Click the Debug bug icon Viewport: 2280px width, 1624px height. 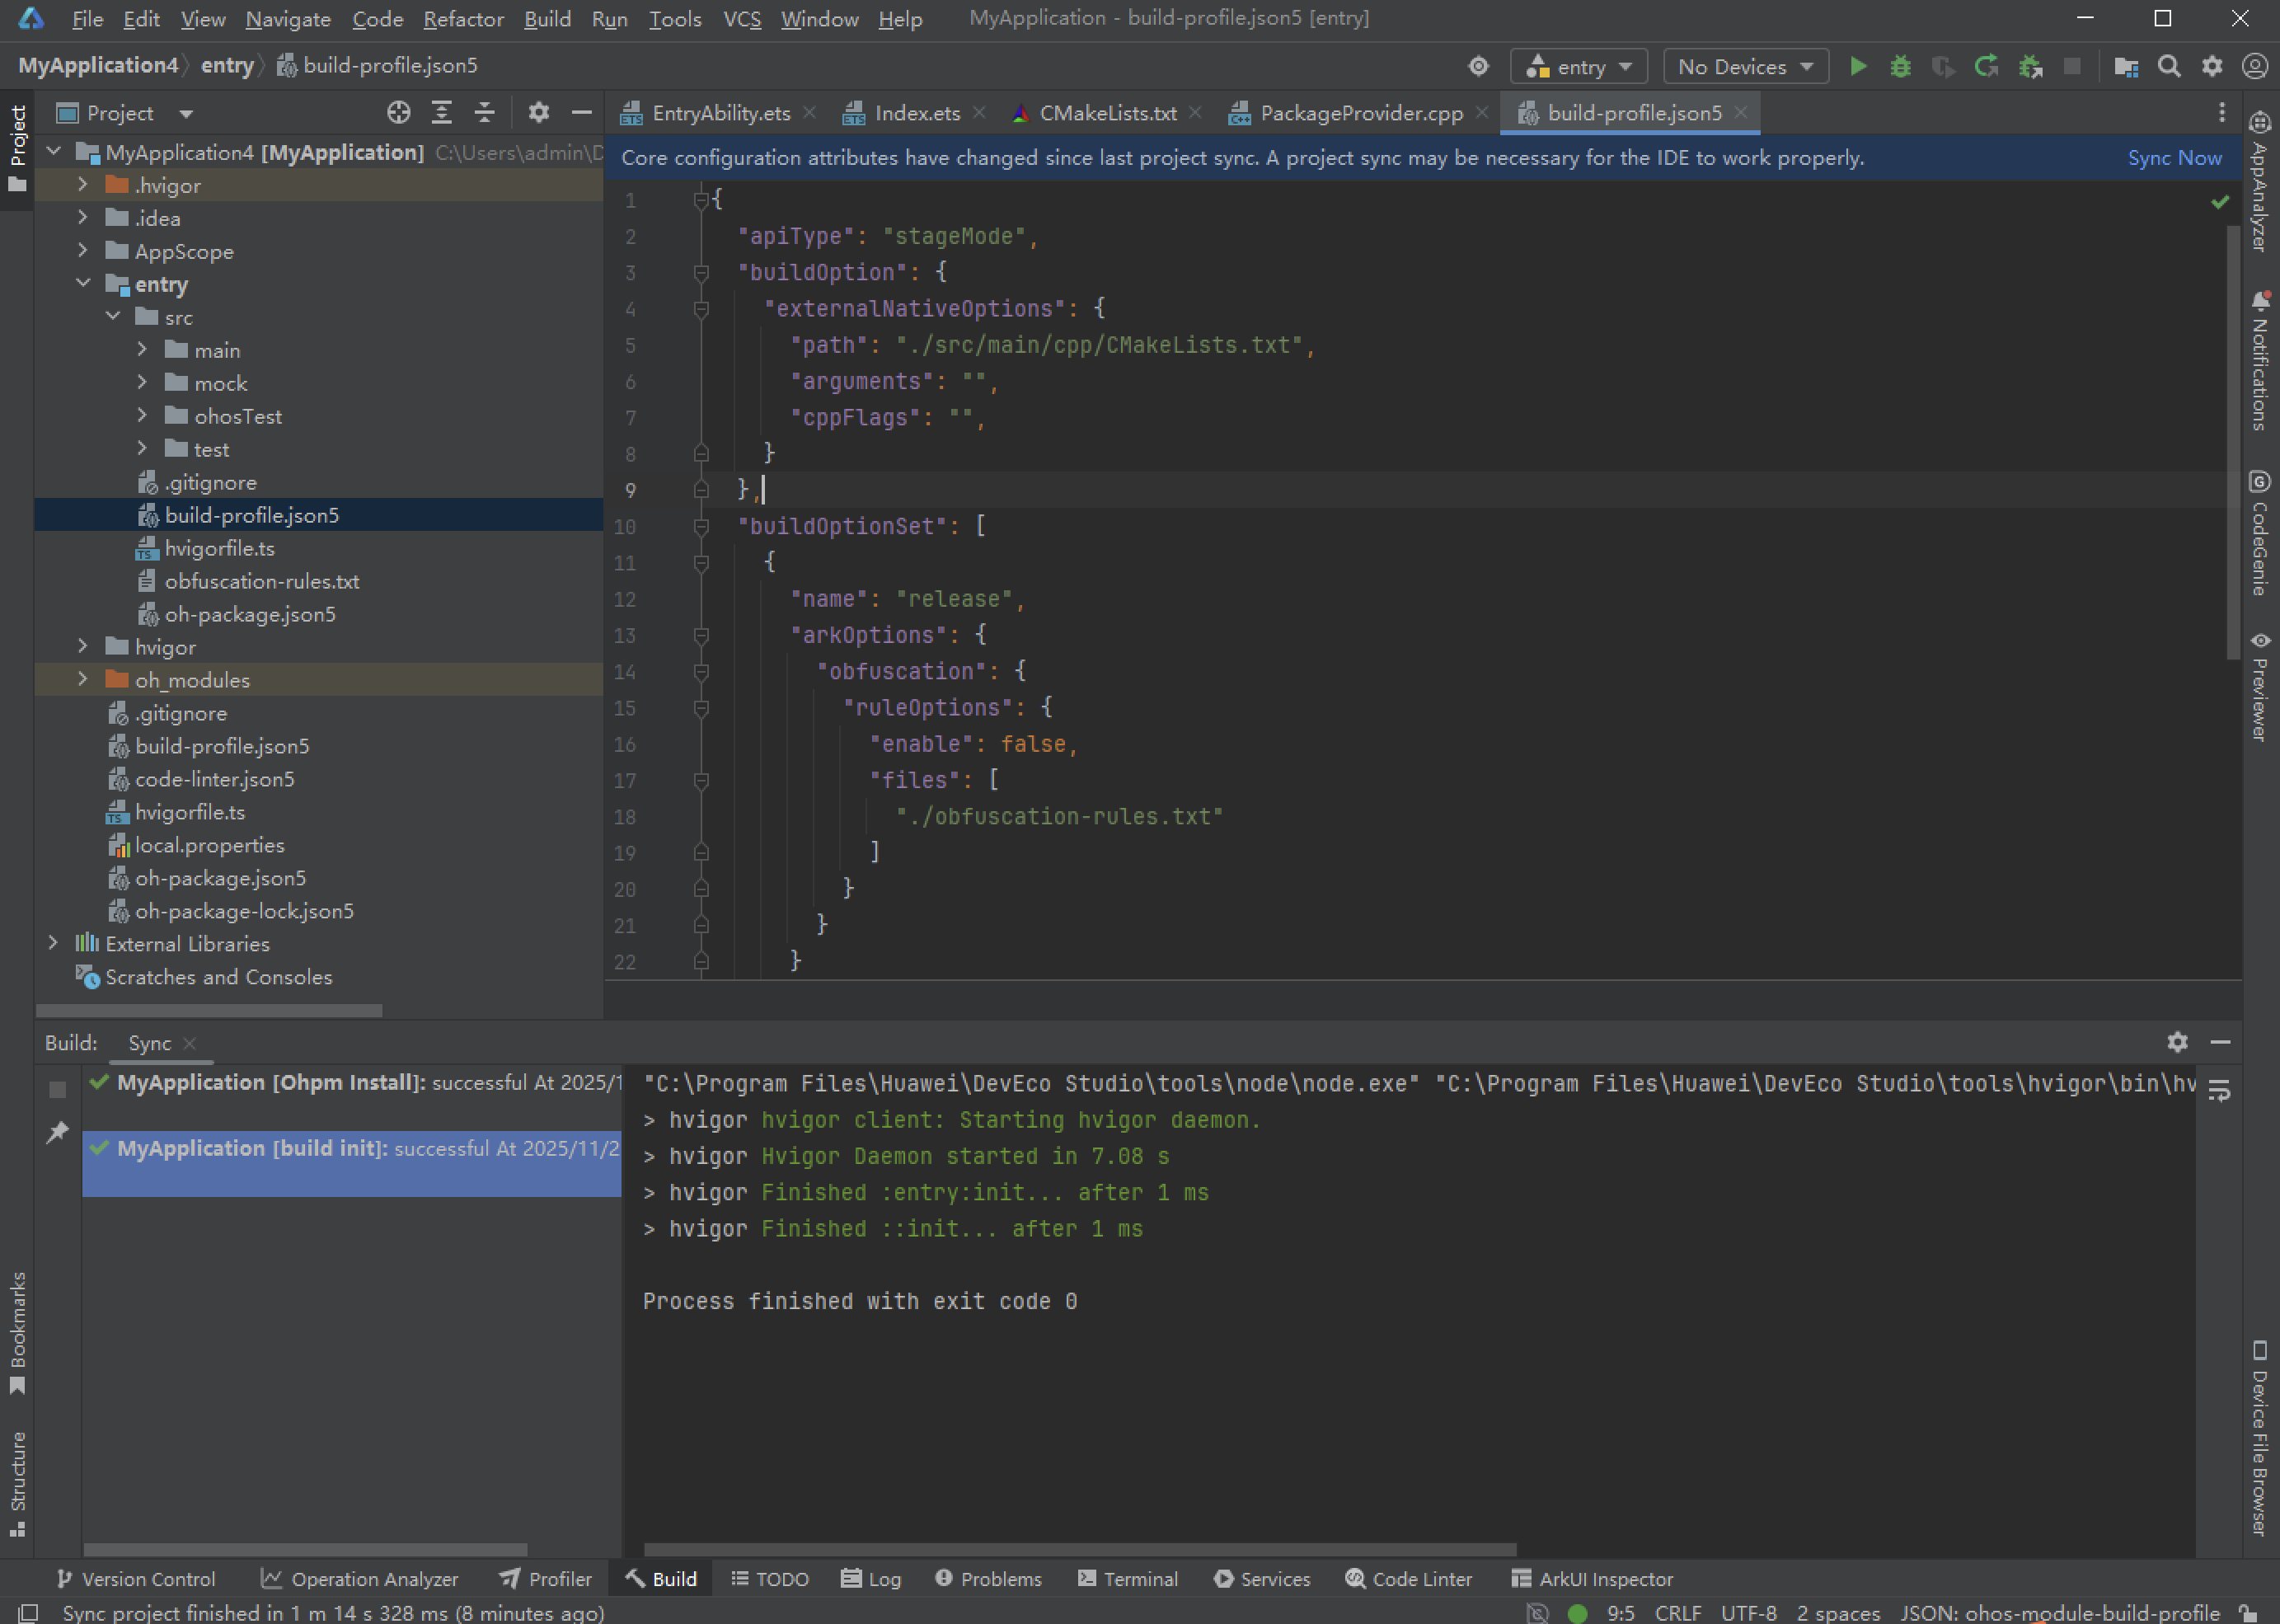click(1900, 67)
